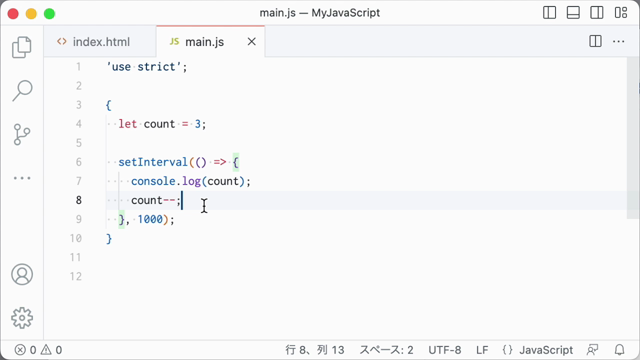Screen dimensions: 640x360
Task: Click console.log on line 7
Action: [166, 181]
